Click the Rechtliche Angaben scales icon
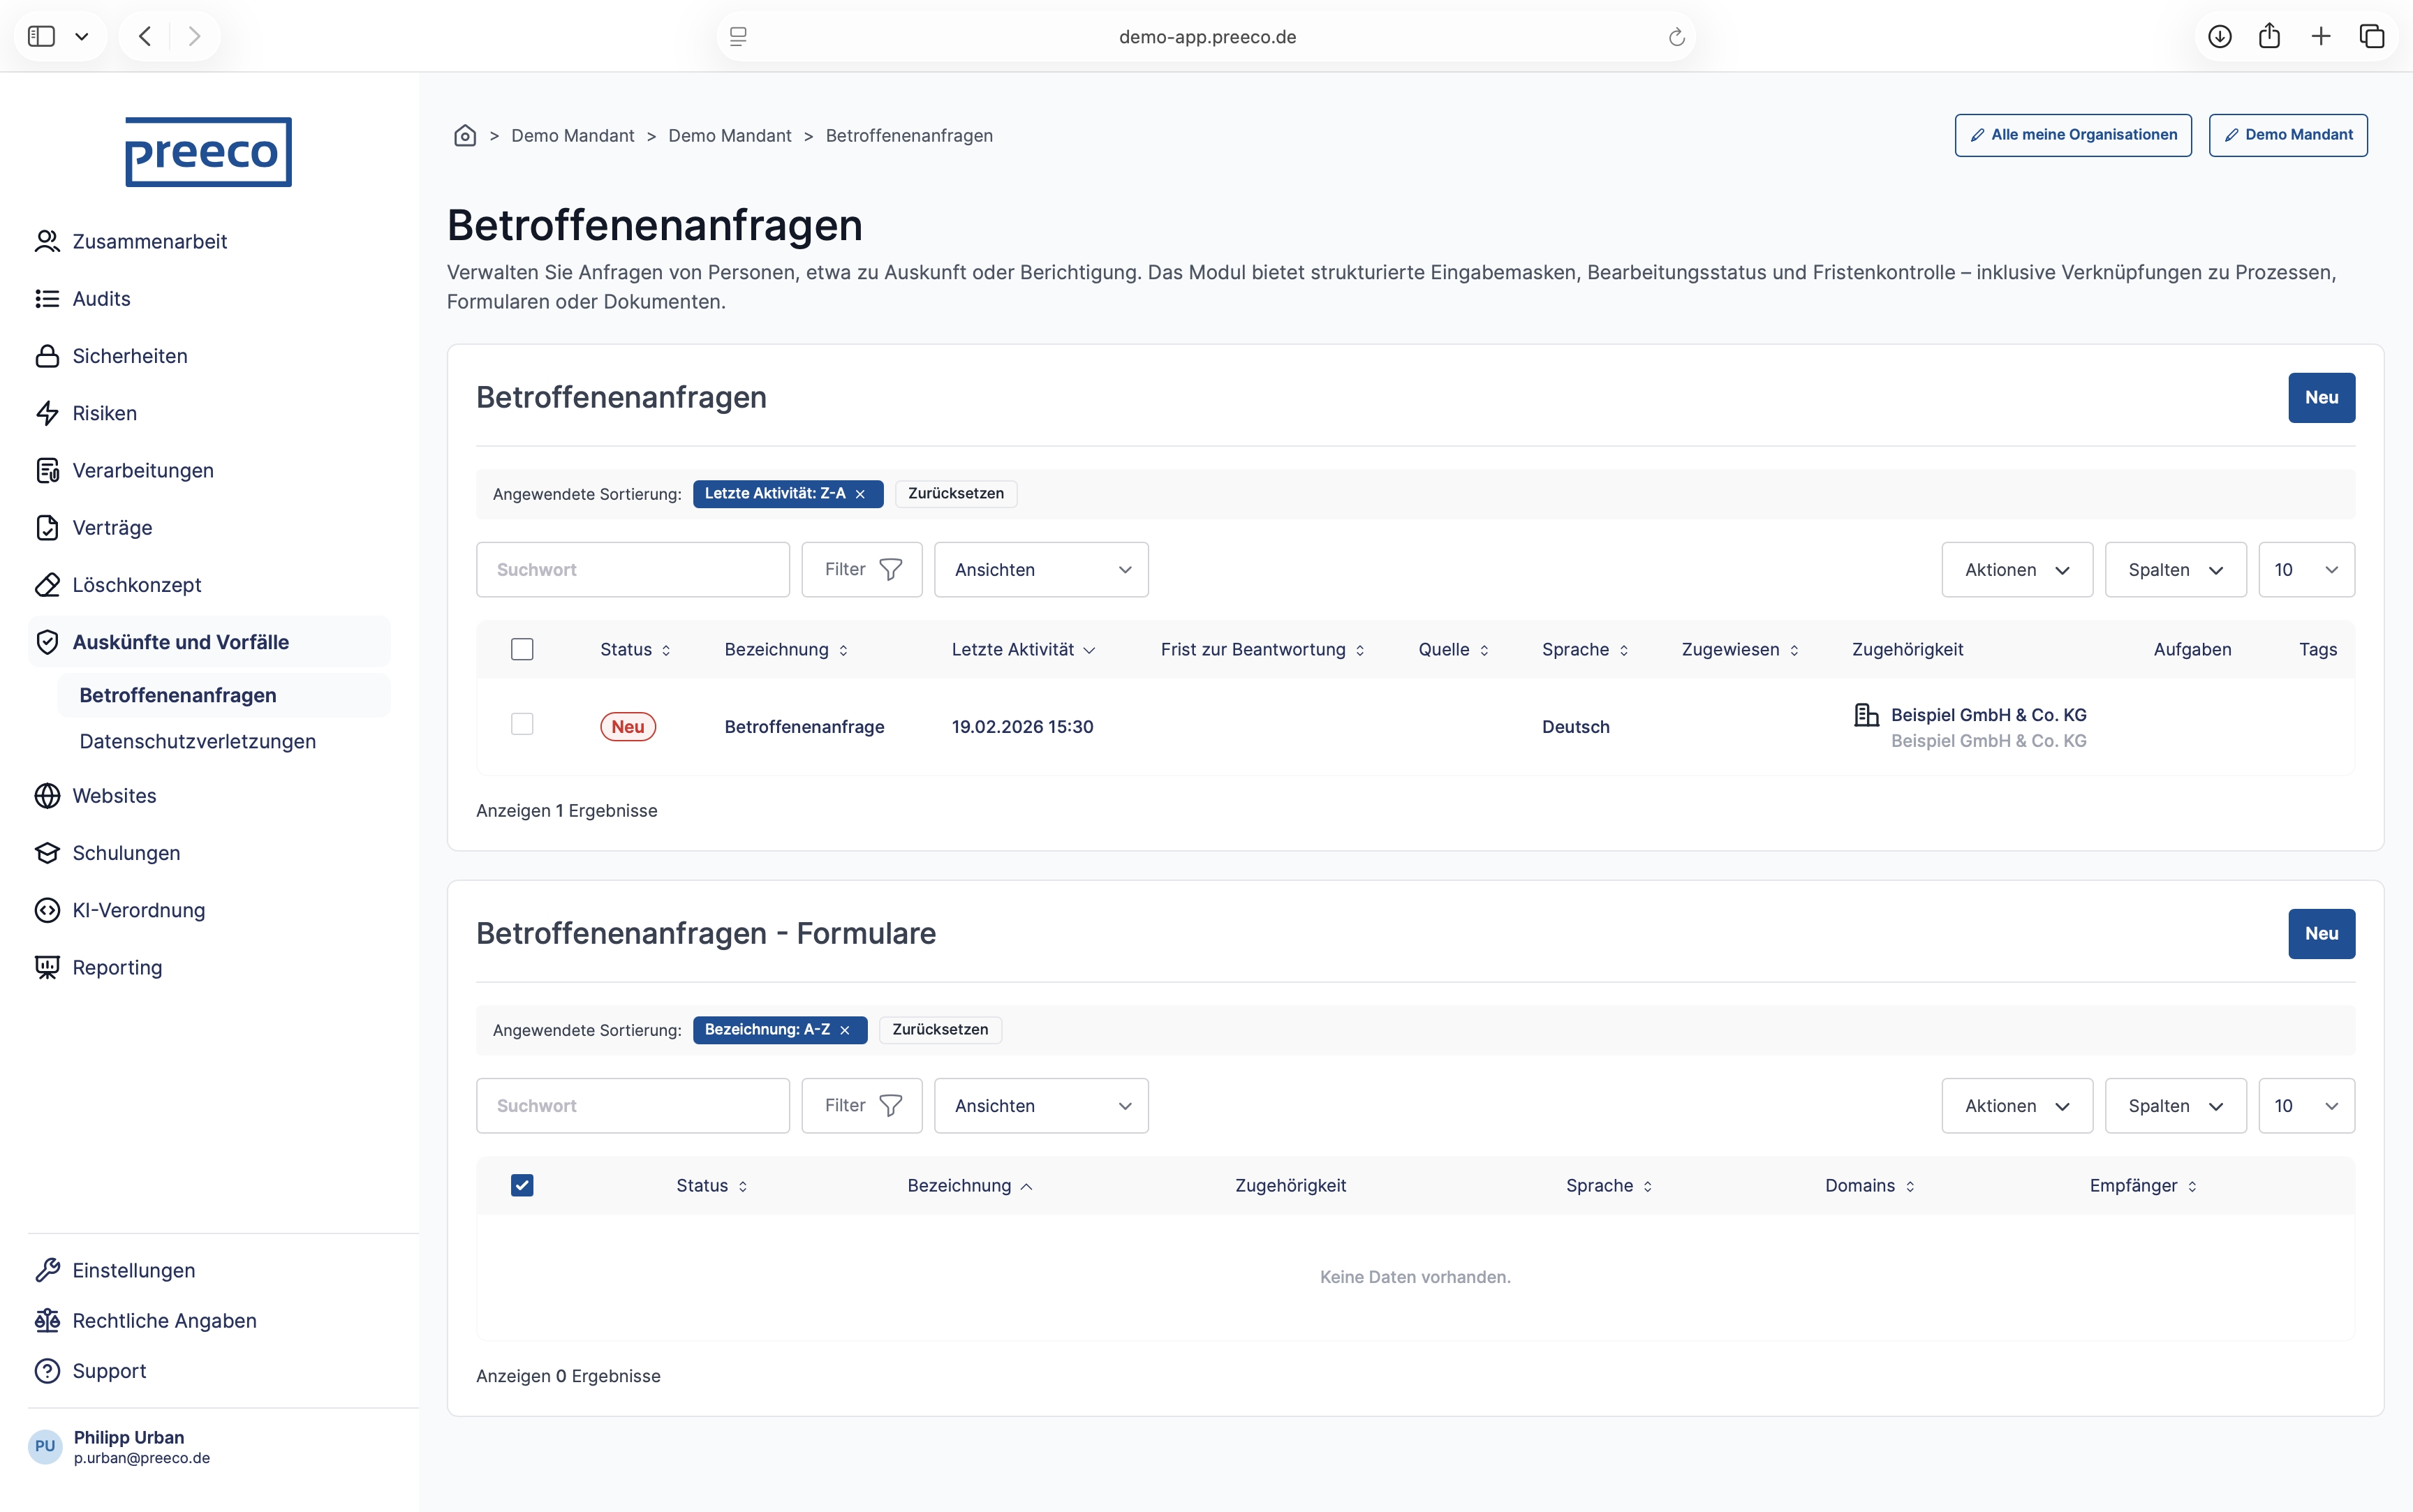Image resolution: width=2413 pixels, height=1512 pixels. pos(47,1321)
